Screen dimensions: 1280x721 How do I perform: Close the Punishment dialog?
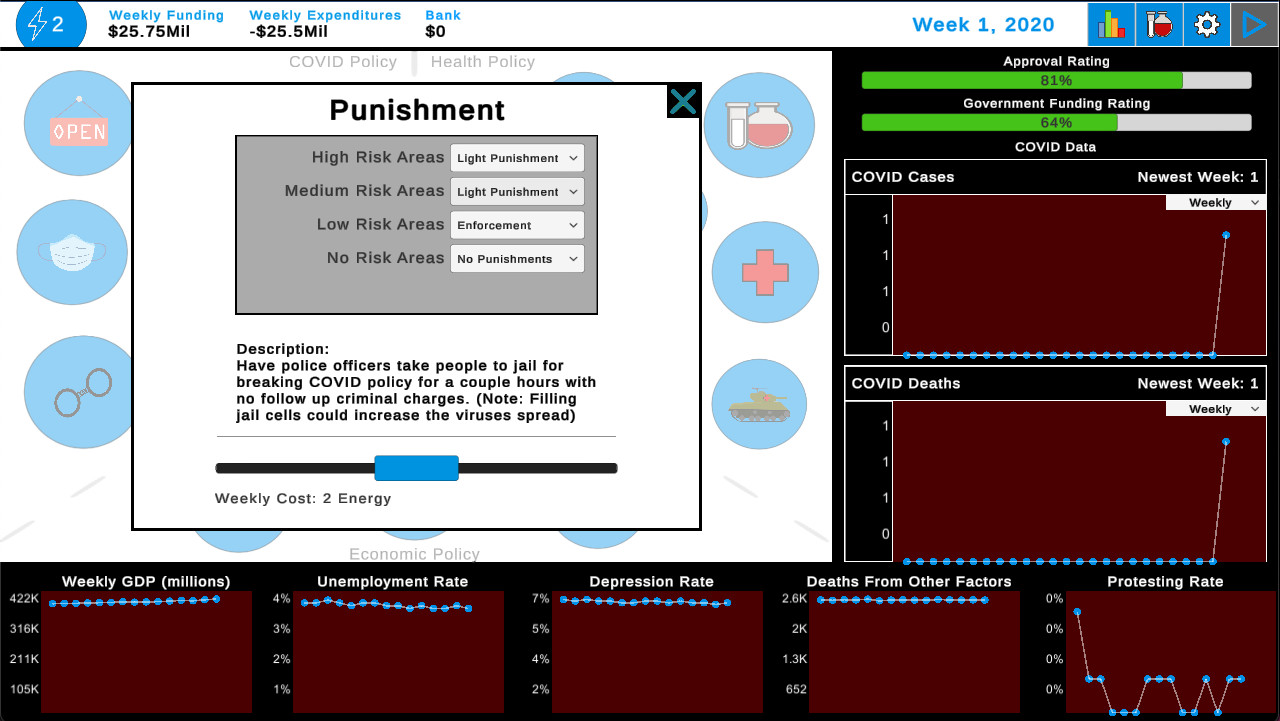pos(683,101)
